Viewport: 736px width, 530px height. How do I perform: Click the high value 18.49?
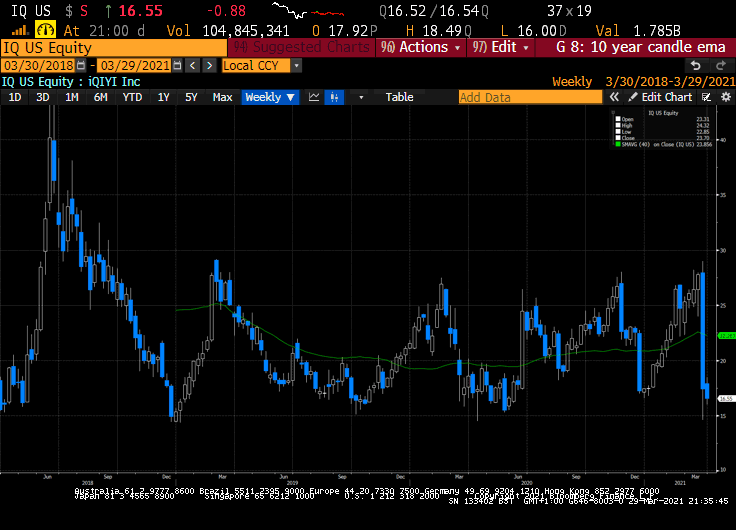coord(442,31)
